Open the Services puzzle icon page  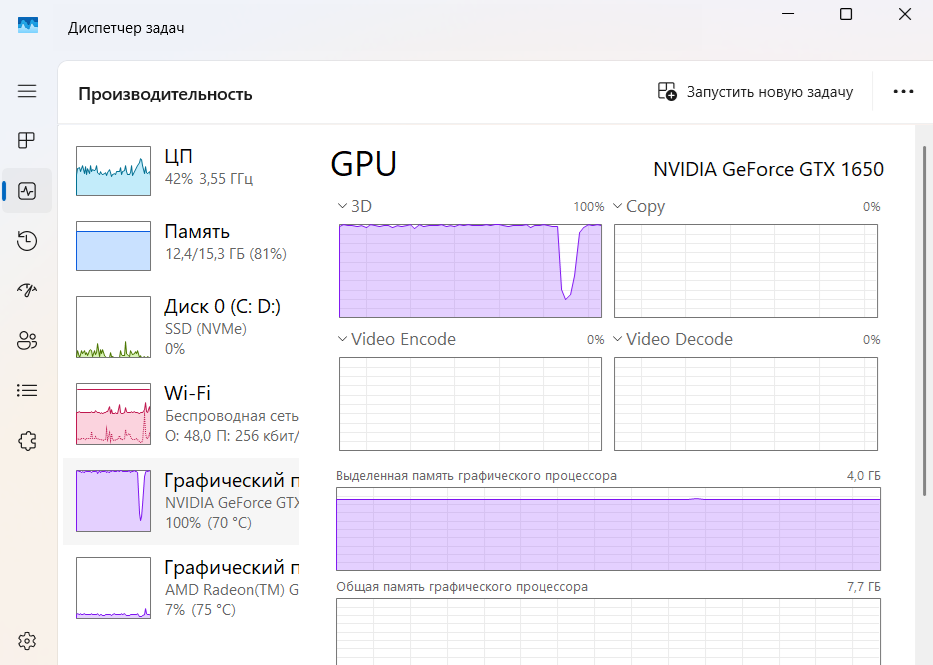[27, 441]
